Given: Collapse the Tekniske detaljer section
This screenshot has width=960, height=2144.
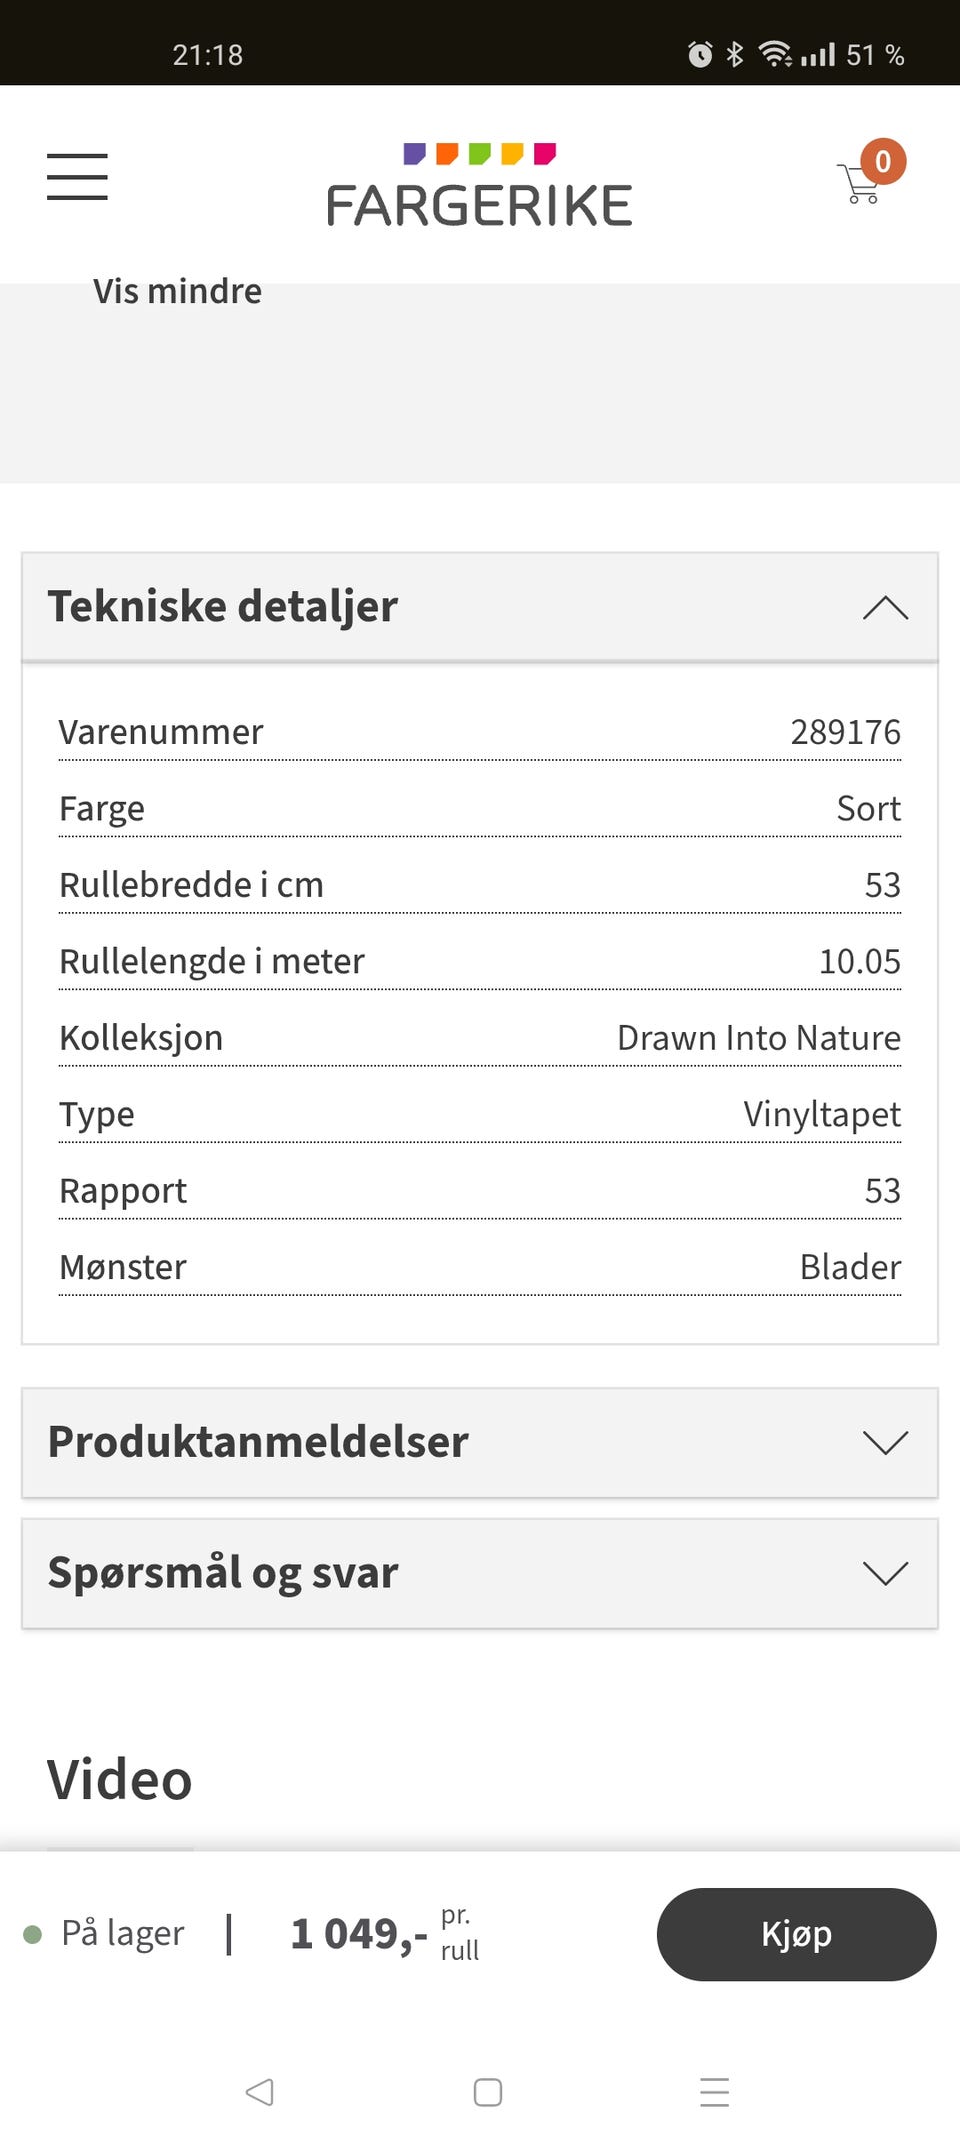Looking at the screenshot, I should click(x=885, y=607).
